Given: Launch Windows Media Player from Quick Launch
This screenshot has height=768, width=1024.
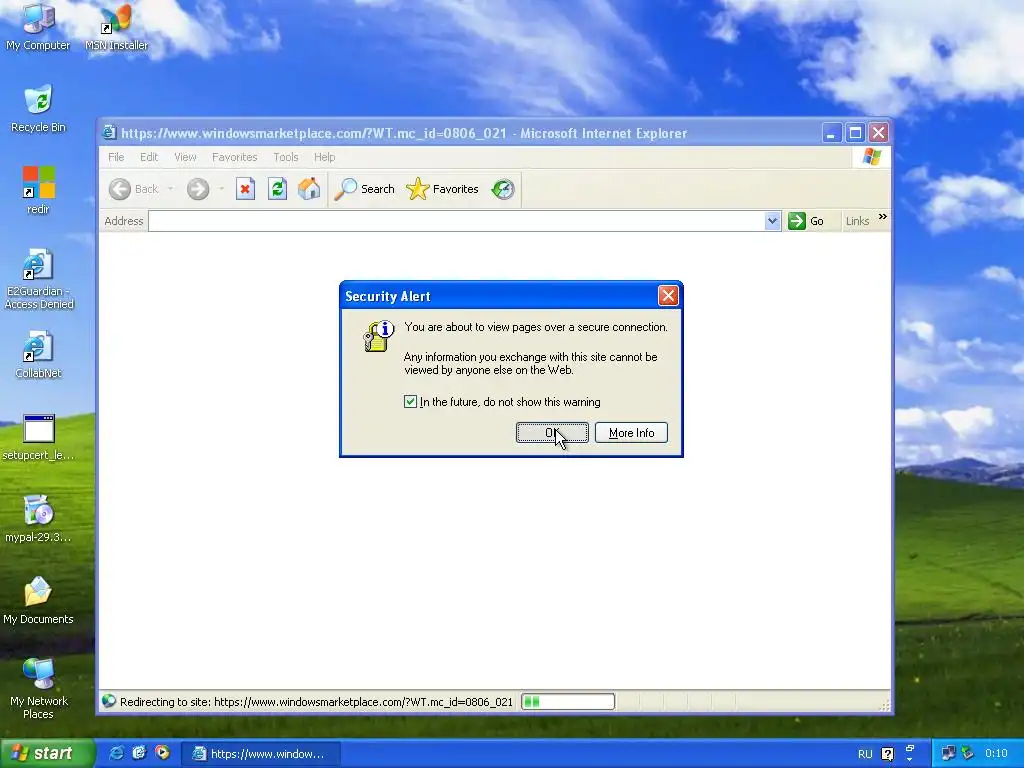Looking at the screenshot, I should 162,753.
